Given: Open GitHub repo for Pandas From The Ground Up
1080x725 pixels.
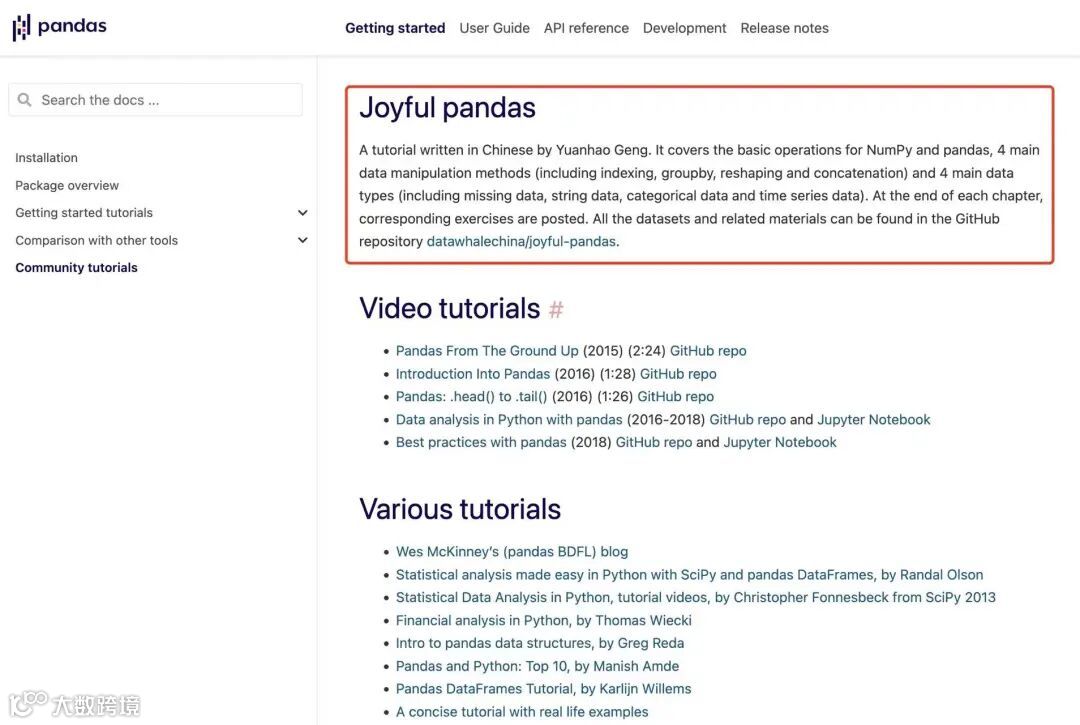Looking at the screenshot, I should click(x=708, y=351).
